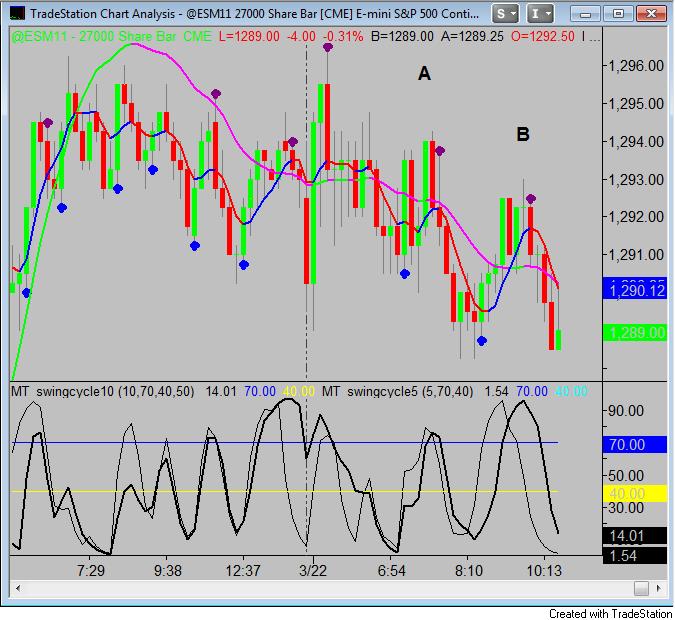This screenshot has height=620, width=675.
Task: Minimize the Chart Analysis window
Action: [x=585, y=14]
